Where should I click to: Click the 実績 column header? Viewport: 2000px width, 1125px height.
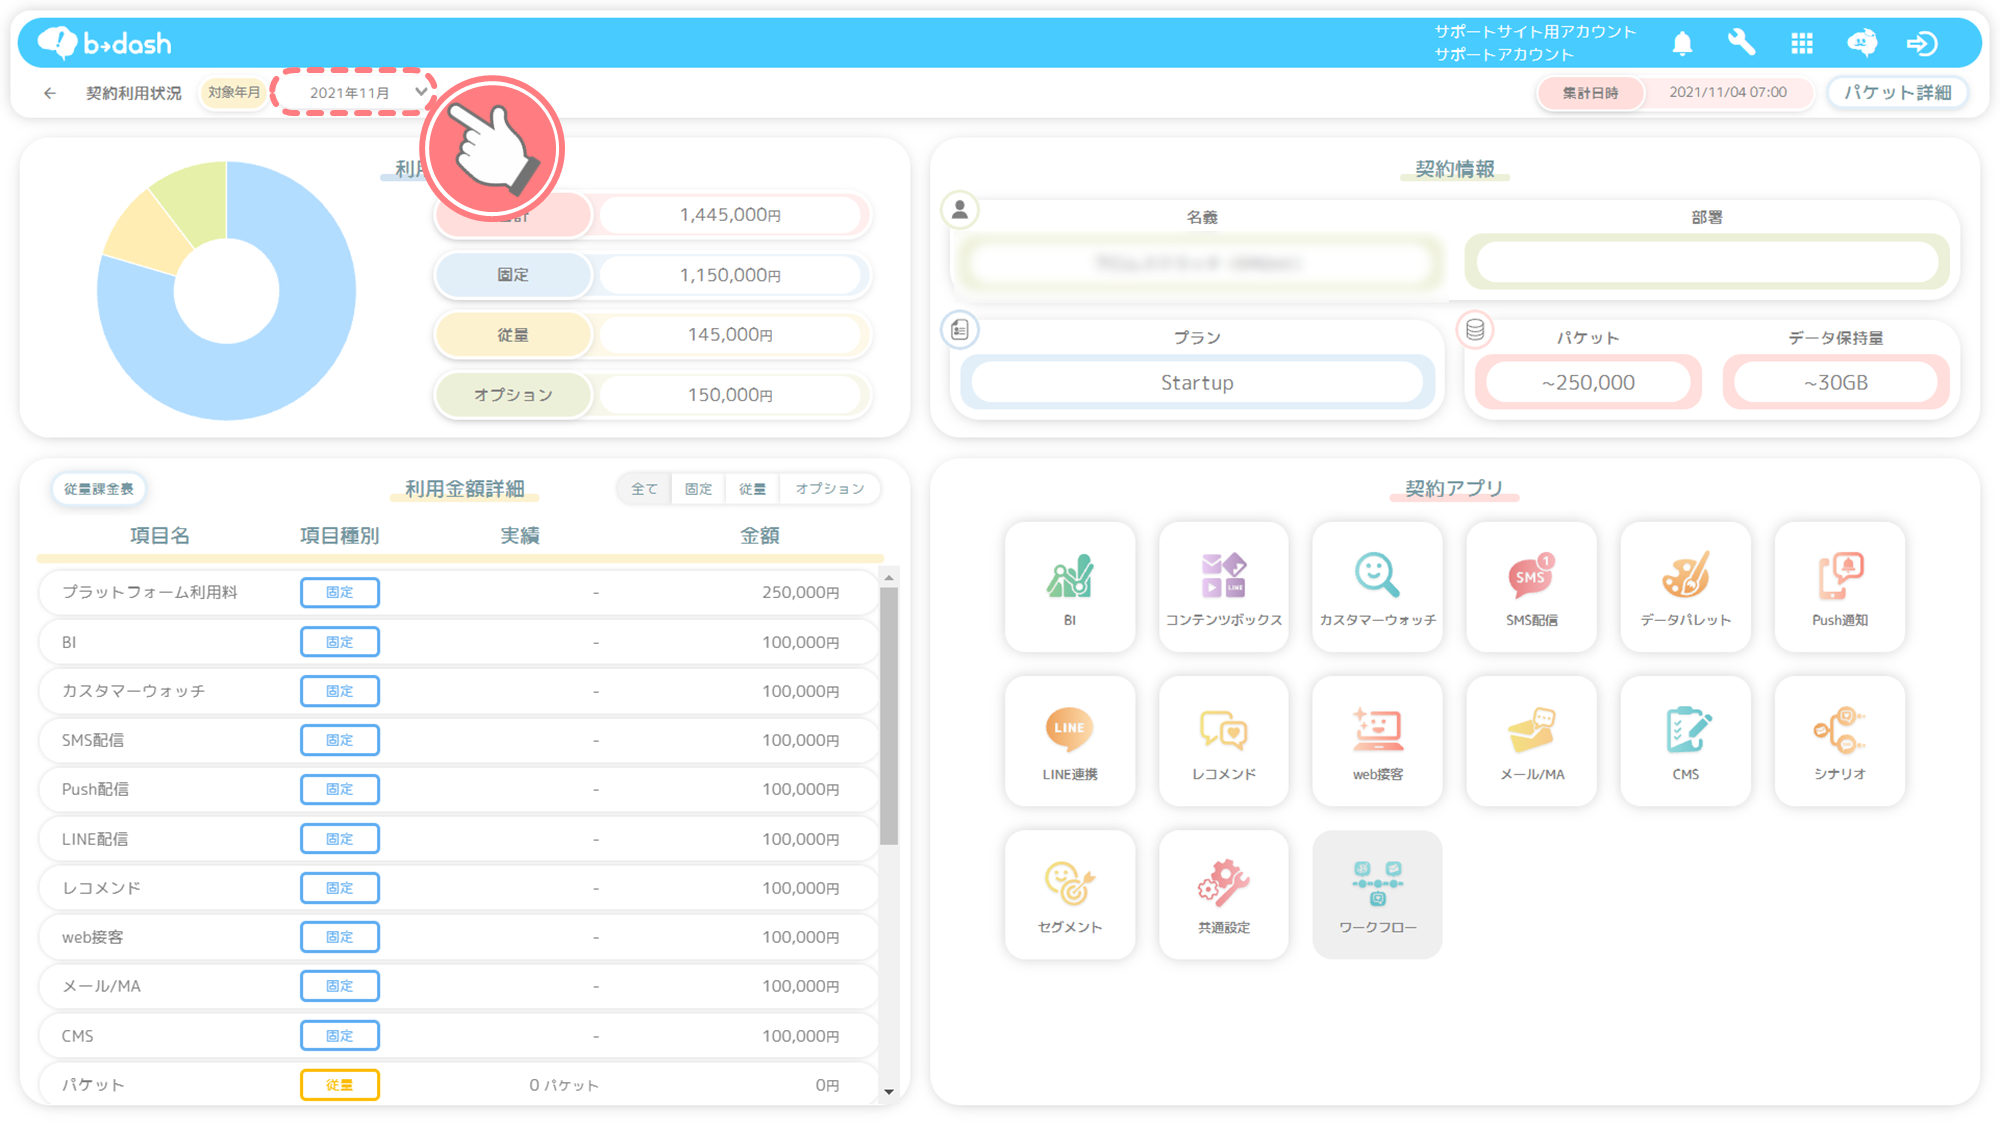(x=519, y=535)
